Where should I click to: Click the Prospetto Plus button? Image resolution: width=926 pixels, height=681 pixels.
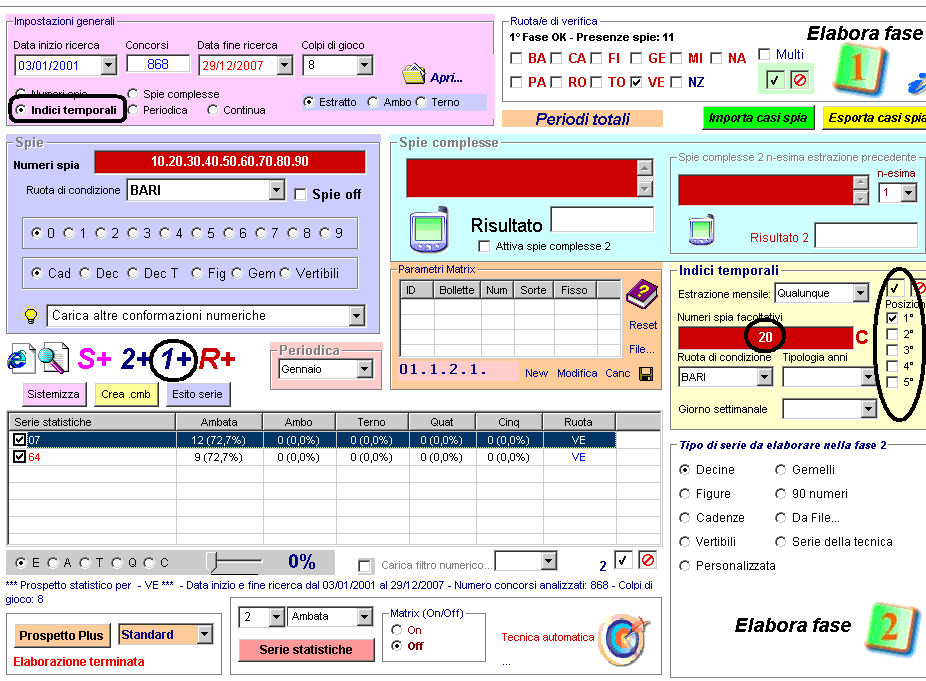tap(61, 636)
